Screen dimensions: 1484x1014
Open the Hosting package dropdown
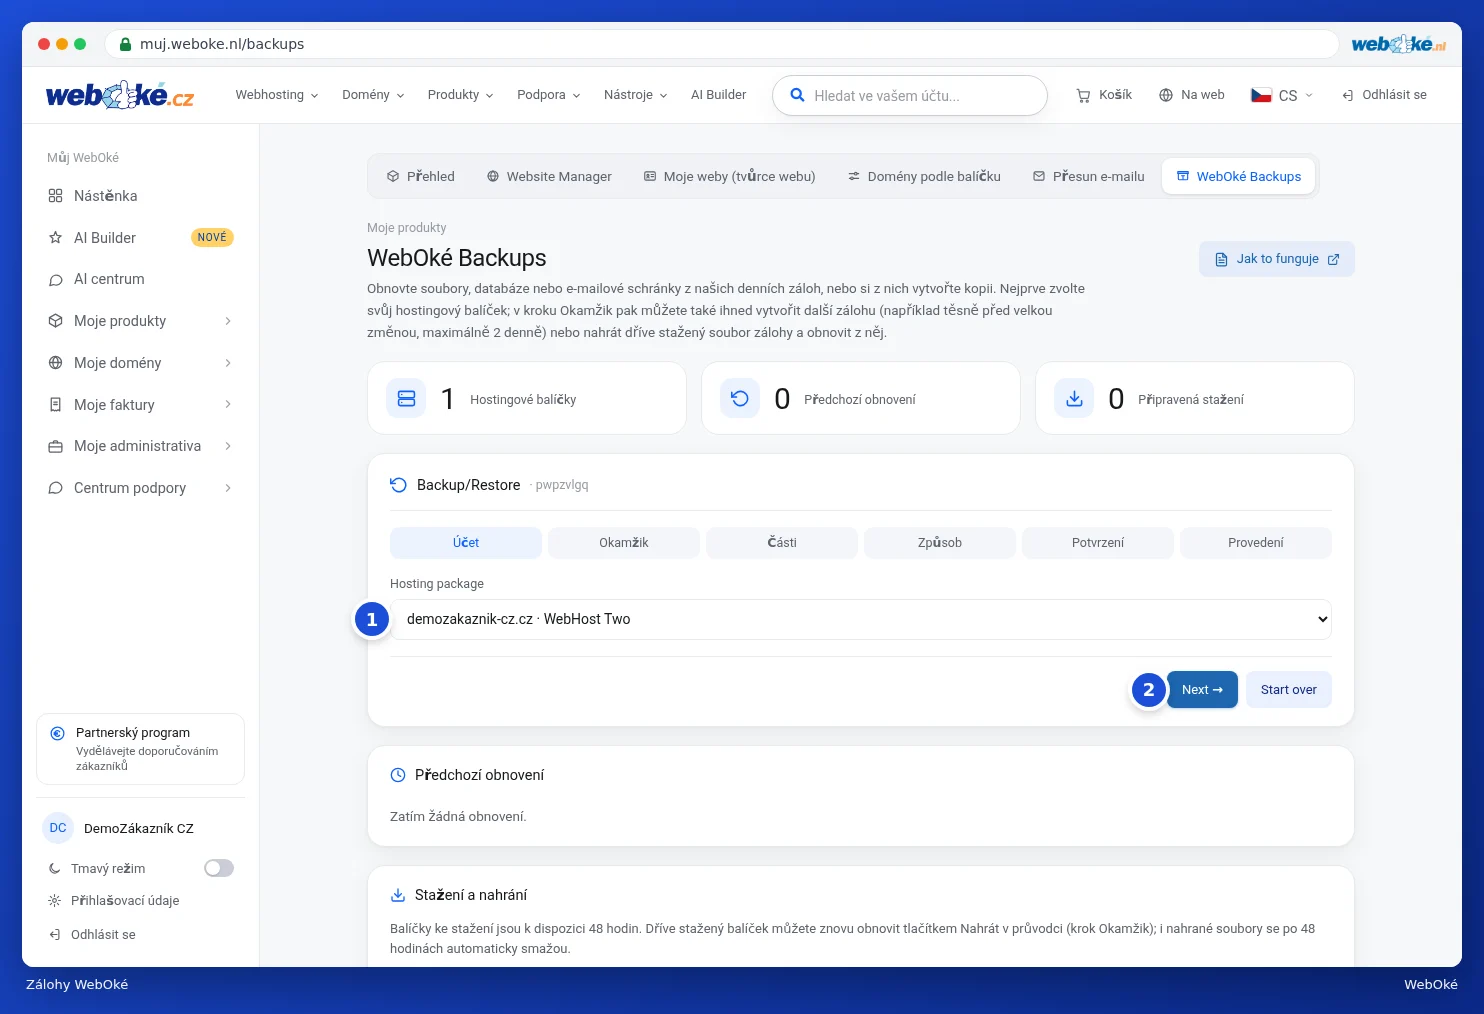[x=861, y=619]
